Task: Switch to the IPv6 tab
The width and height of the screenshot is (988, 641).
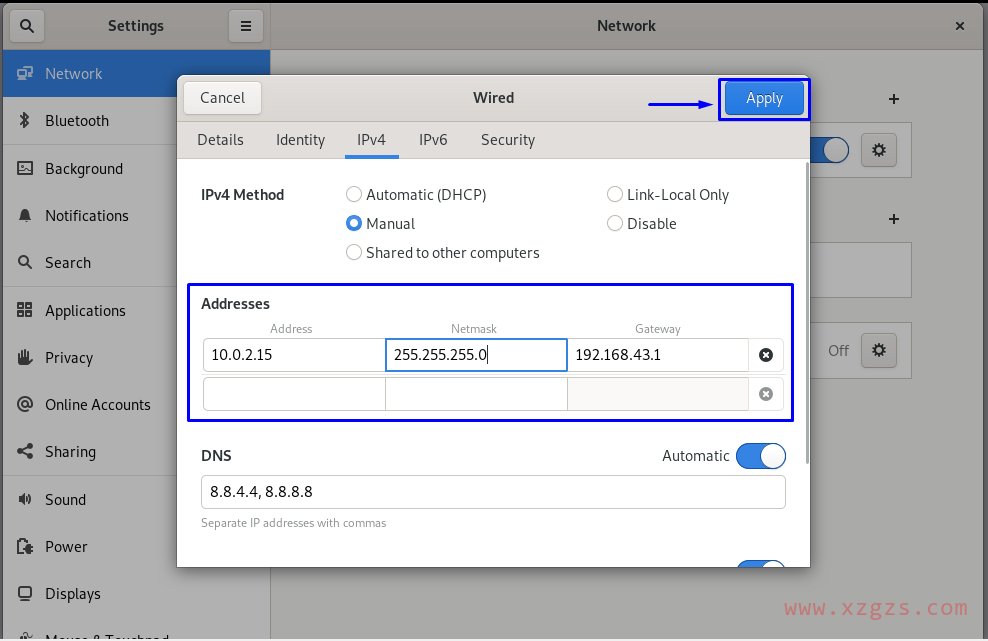Action: (433, 140)
